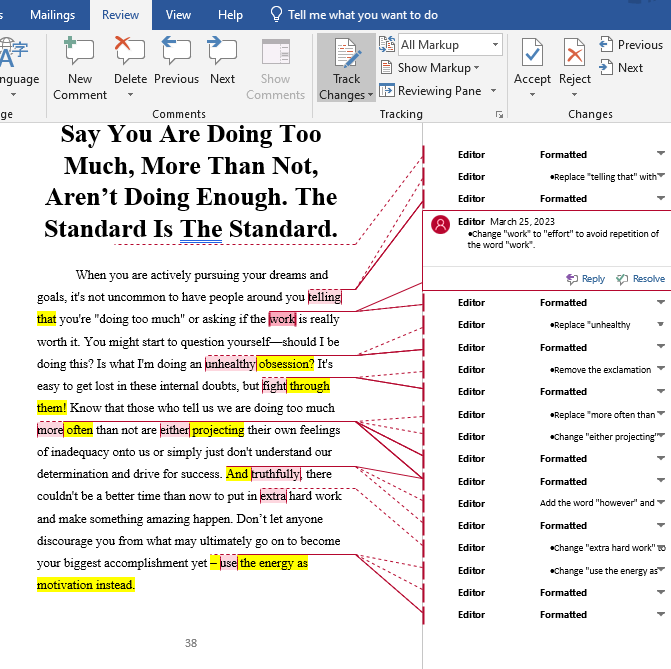Reply to the Editor comment
671x669 pixels.
click(x=586, y=279)
